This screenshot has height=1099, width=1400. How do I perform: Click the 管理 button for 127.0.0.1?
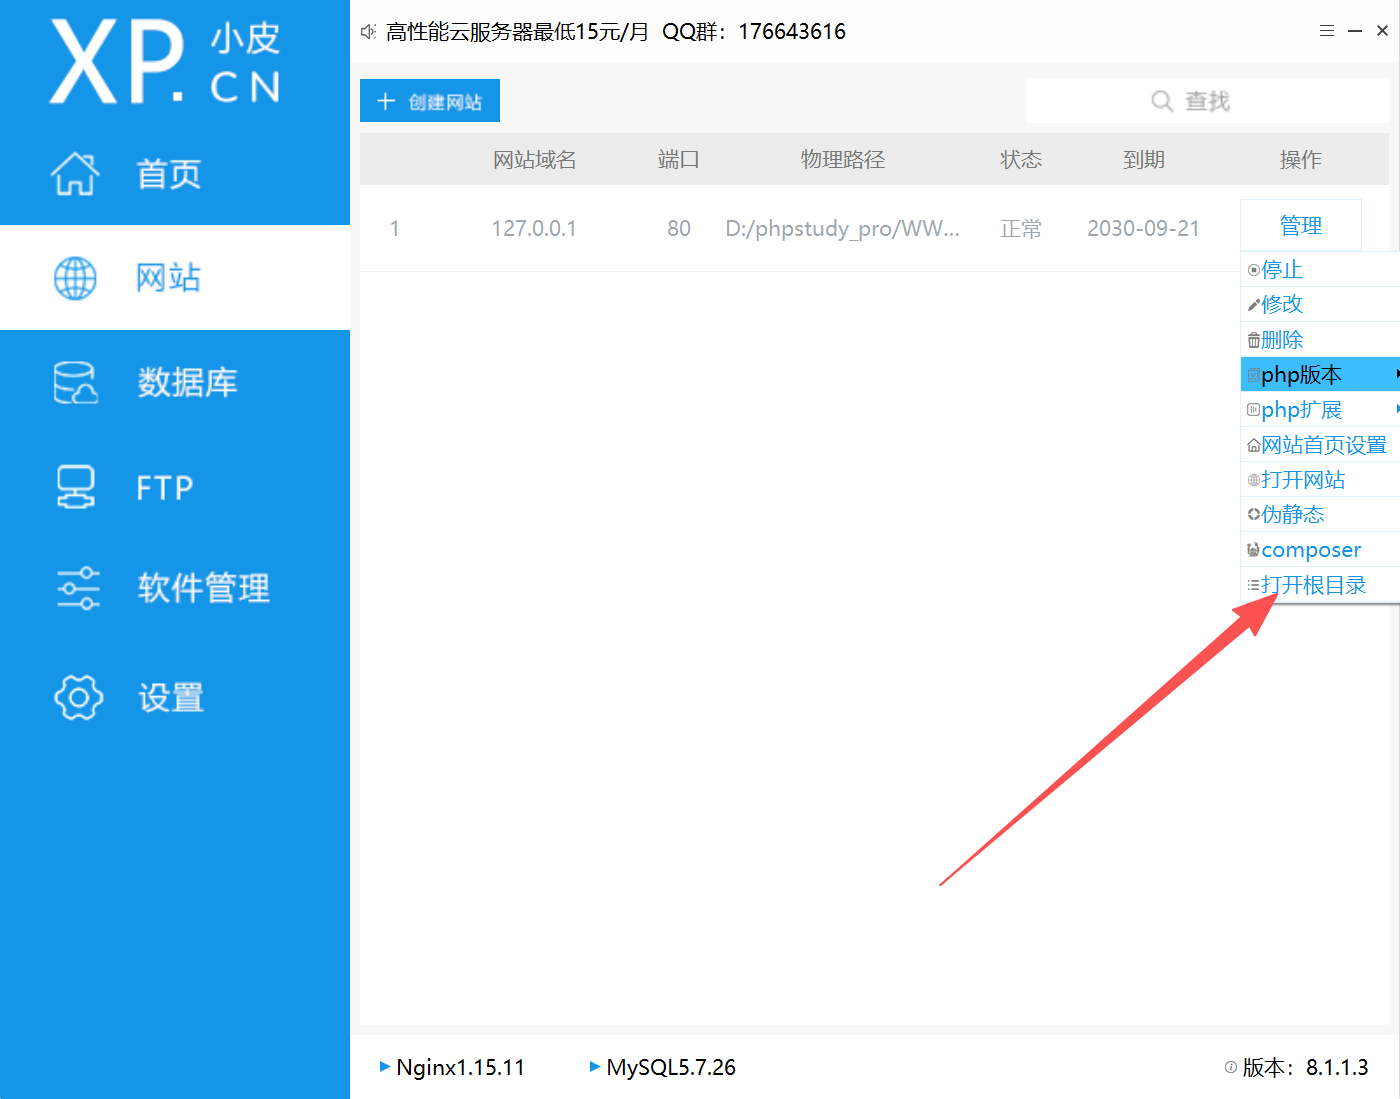(1301, 226)
